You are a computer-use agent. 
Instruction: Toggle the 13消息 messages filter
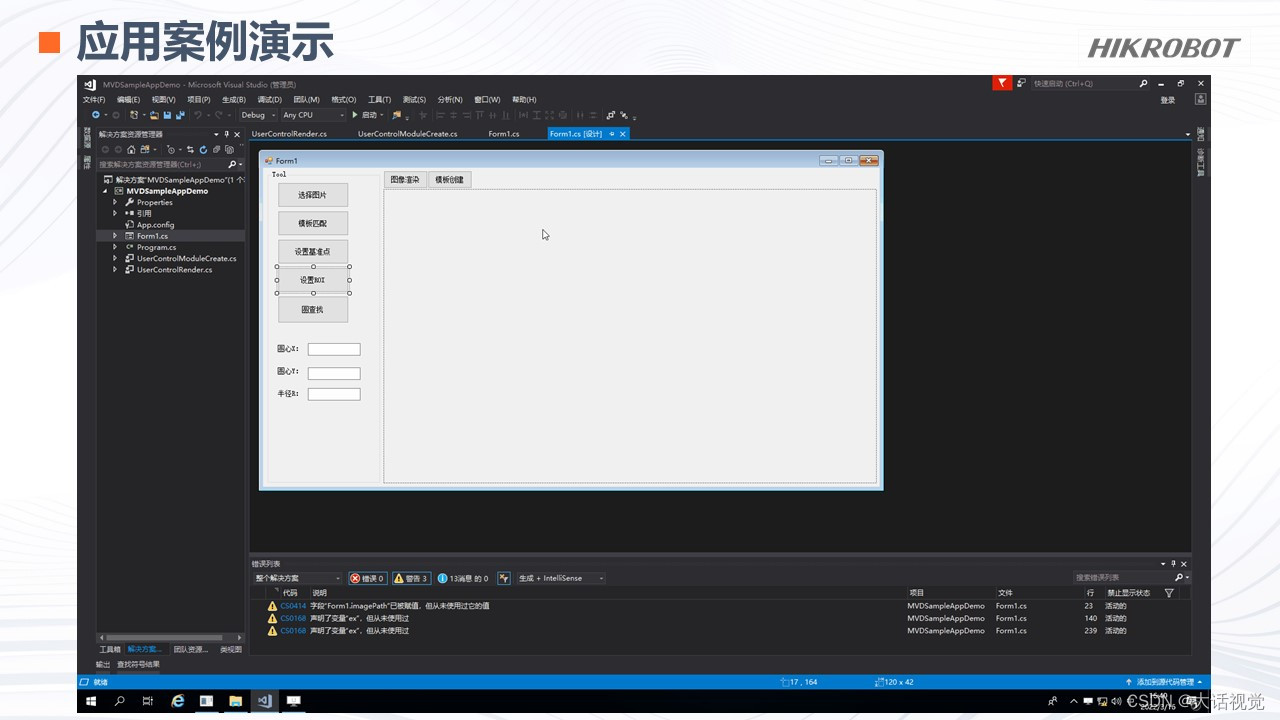tap(463, 578)
